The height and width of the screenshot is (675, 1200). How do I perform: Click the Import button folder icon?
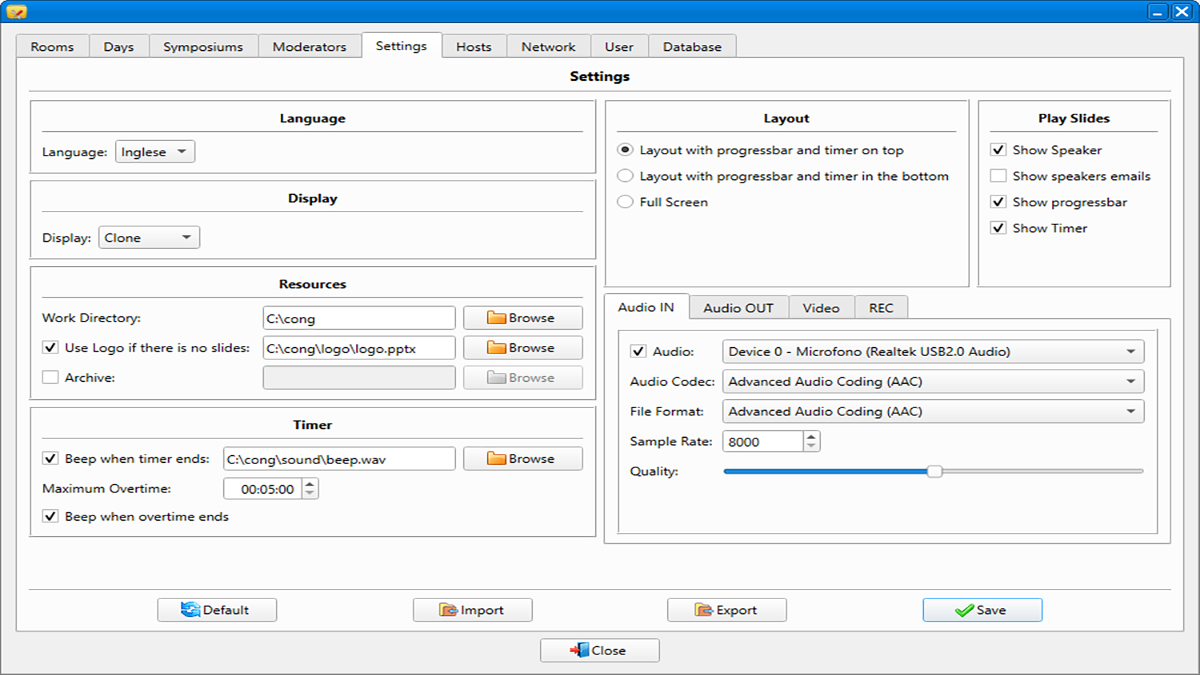pyautogui.click(x=448, y=610)
